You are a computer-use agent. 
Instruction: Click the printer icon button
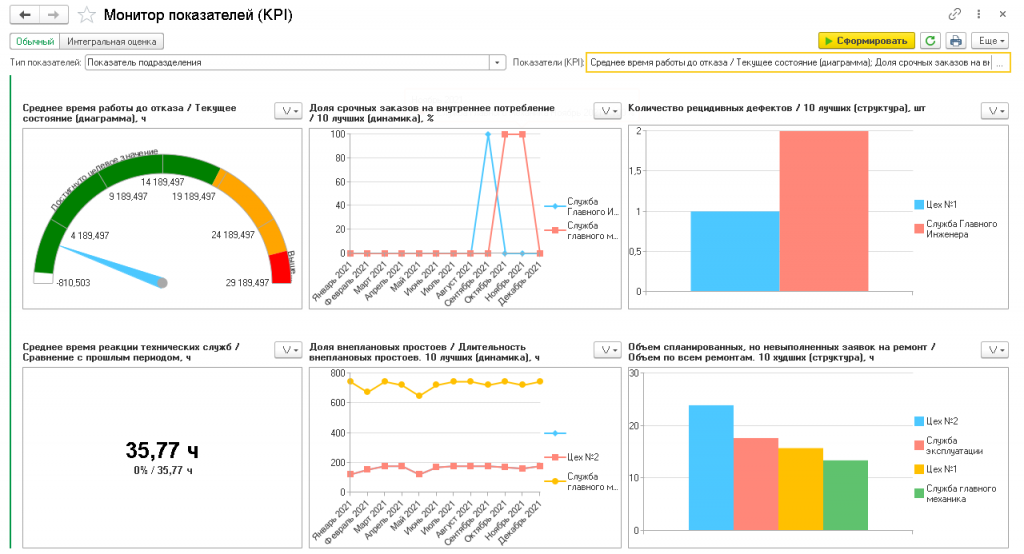pos(955,41)
